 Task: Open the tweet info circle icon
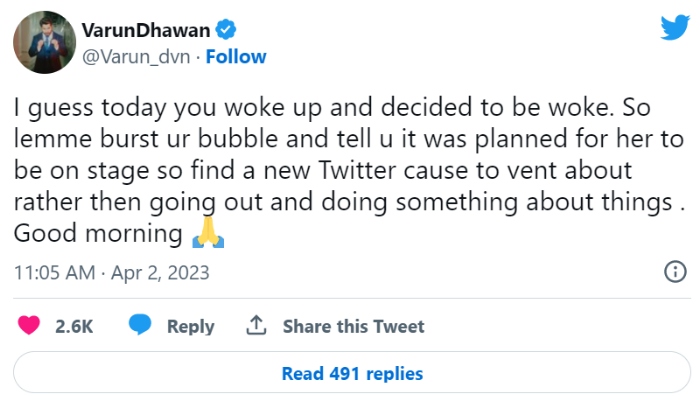[x=675, y=272]
